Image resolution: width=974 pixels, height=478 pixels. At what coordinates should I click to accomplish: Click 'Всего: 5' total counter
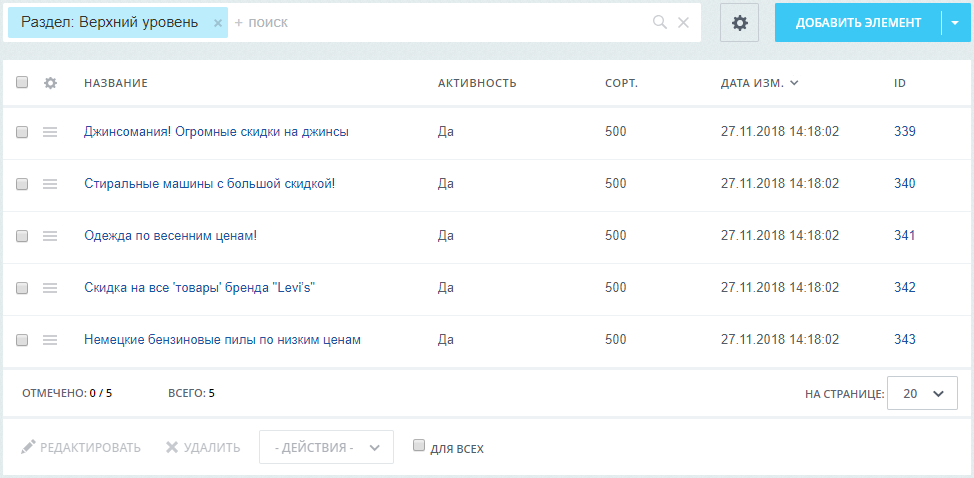191,393
